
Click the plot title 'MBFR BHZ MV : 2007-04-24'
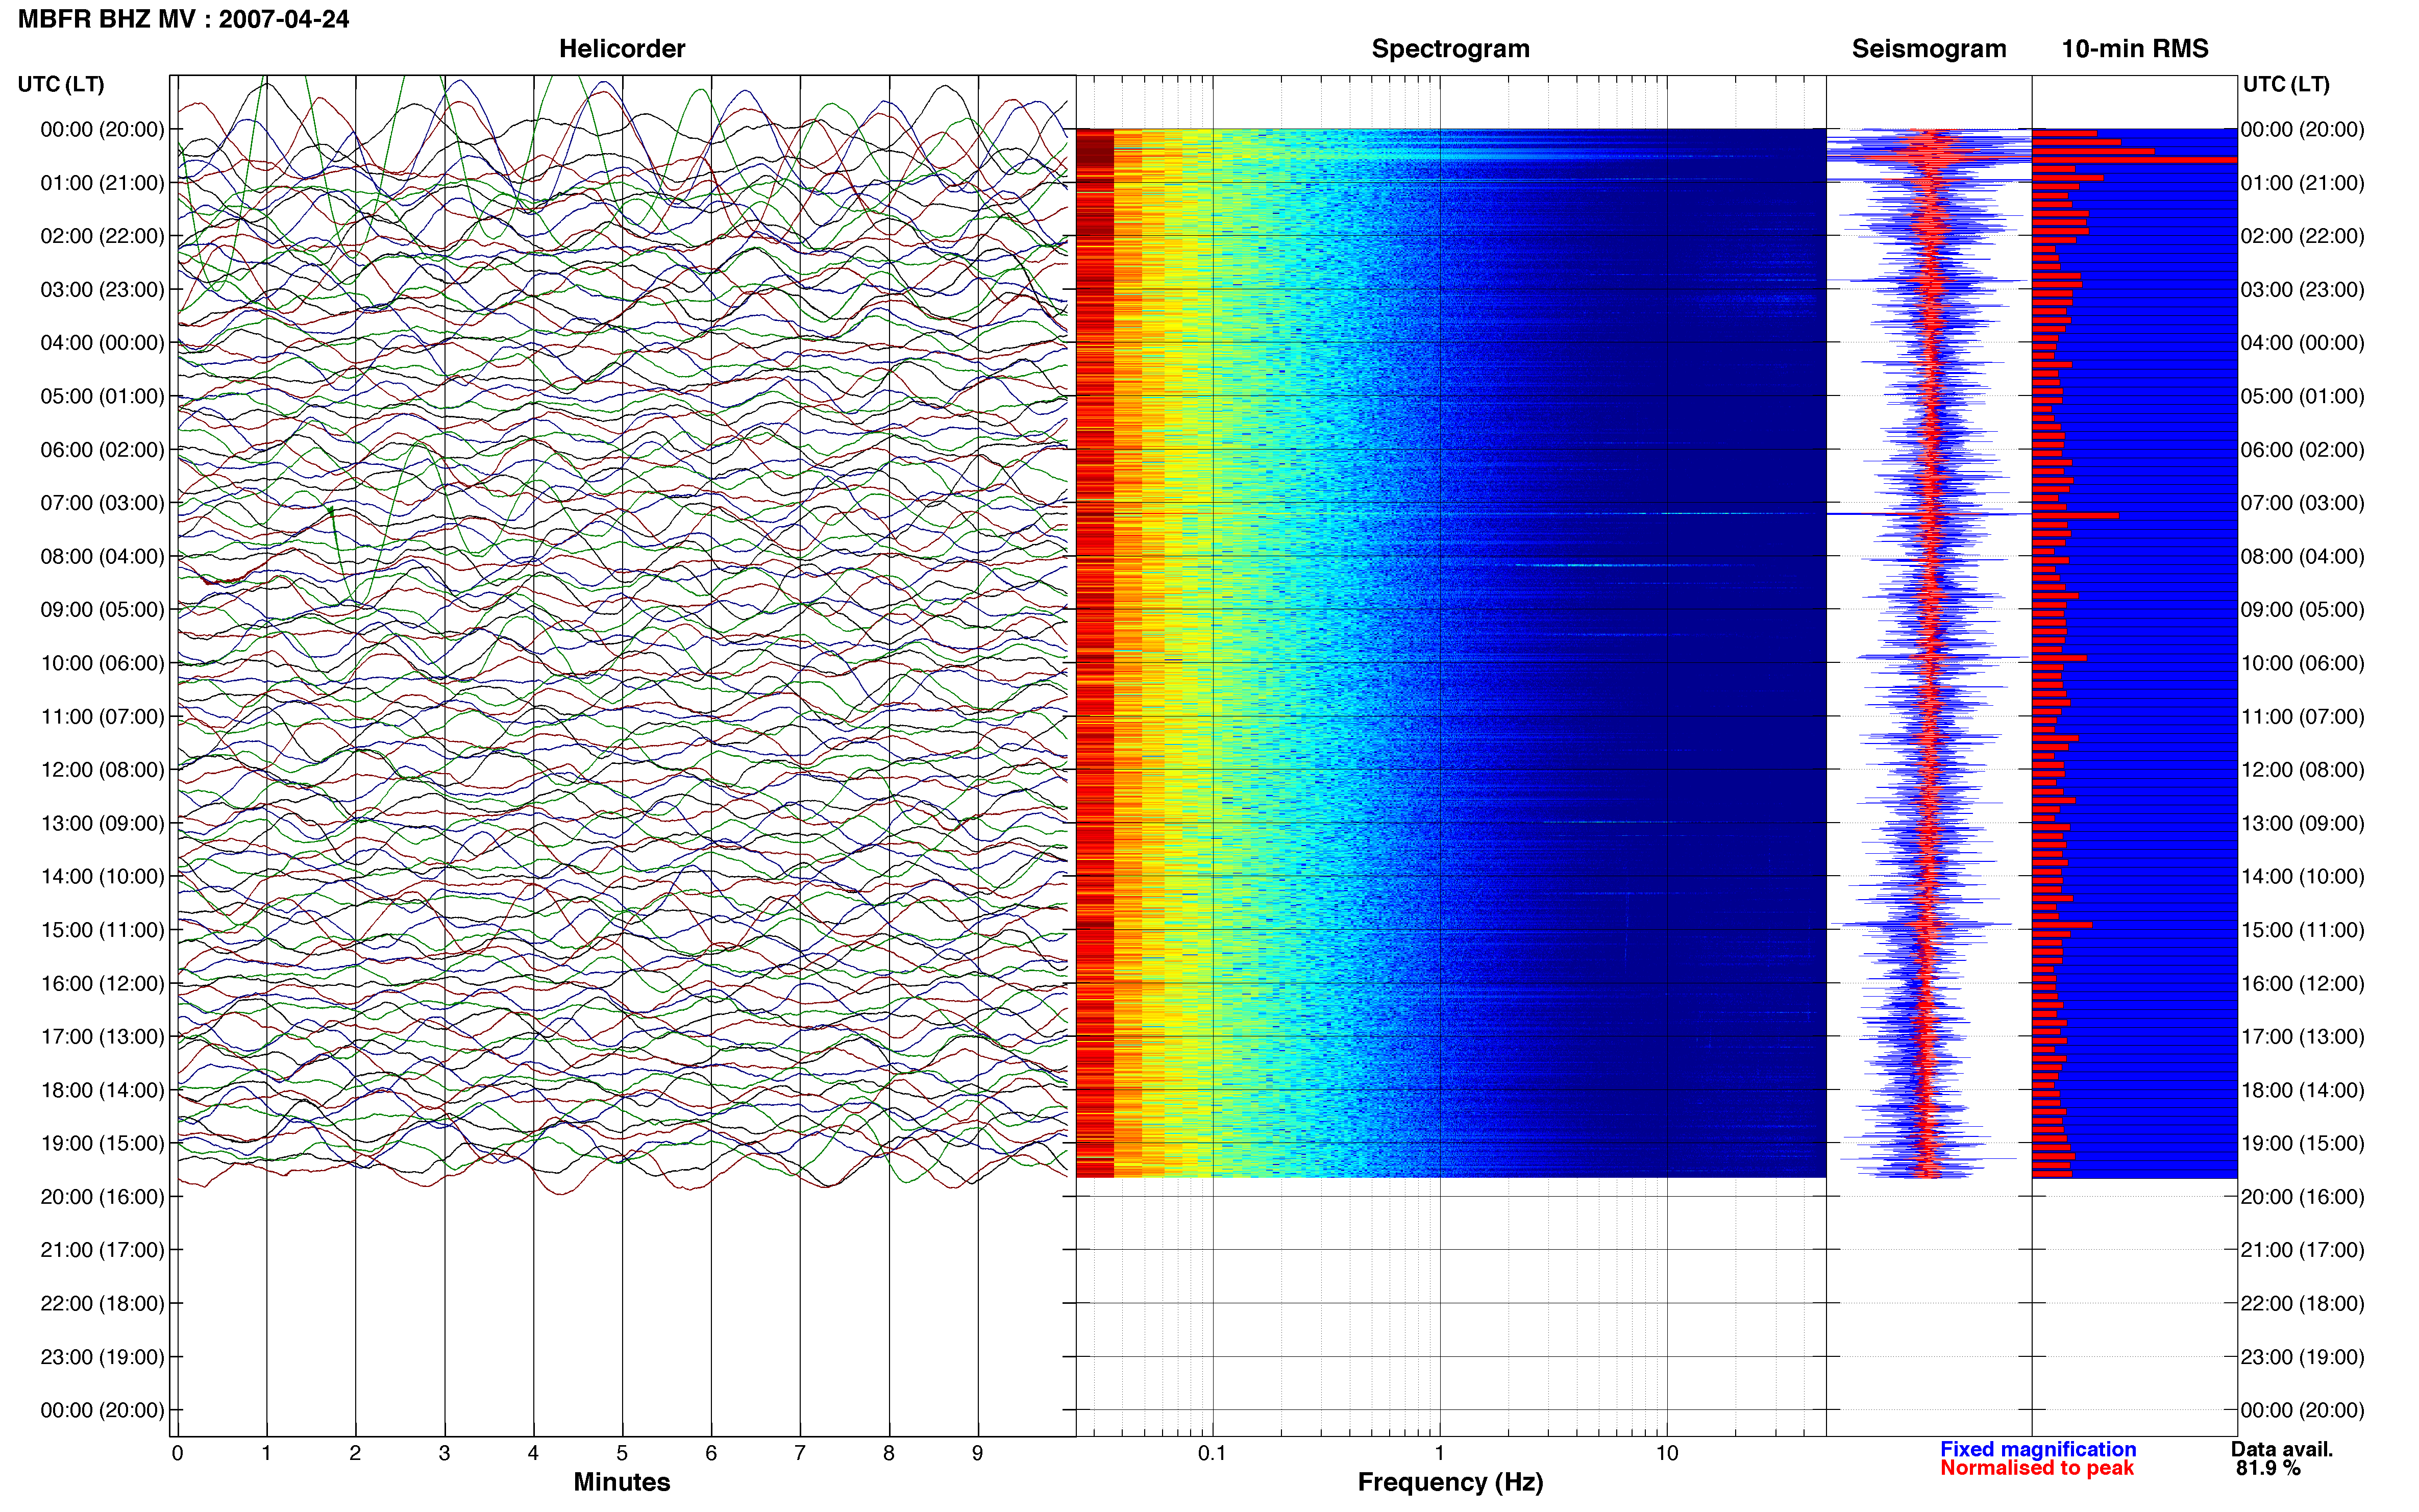pyautogui.click(x=184, y=19)
